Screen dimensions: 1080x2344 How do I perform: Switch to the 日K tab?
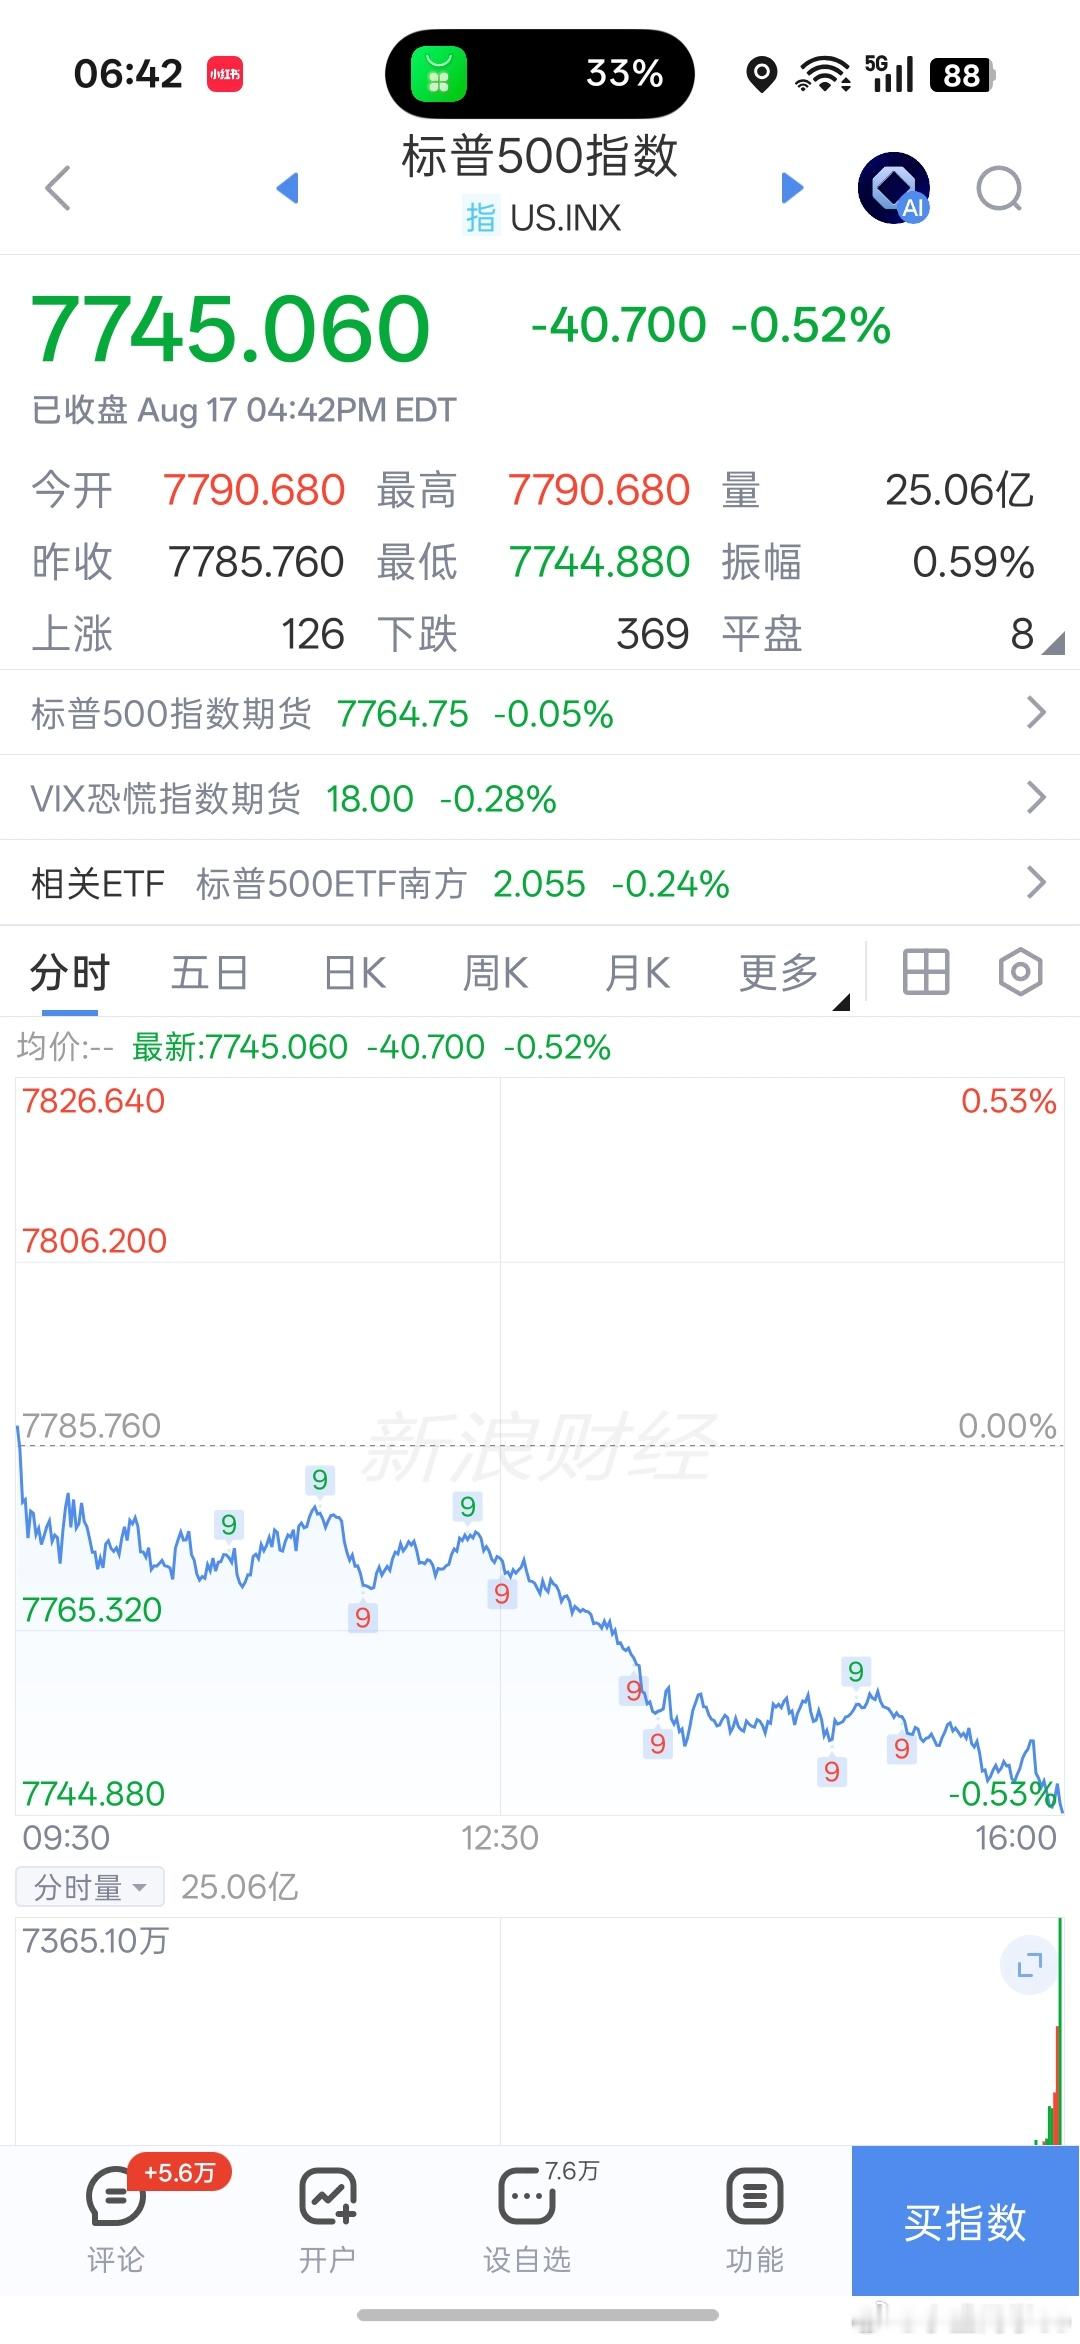tap(355, 973)
